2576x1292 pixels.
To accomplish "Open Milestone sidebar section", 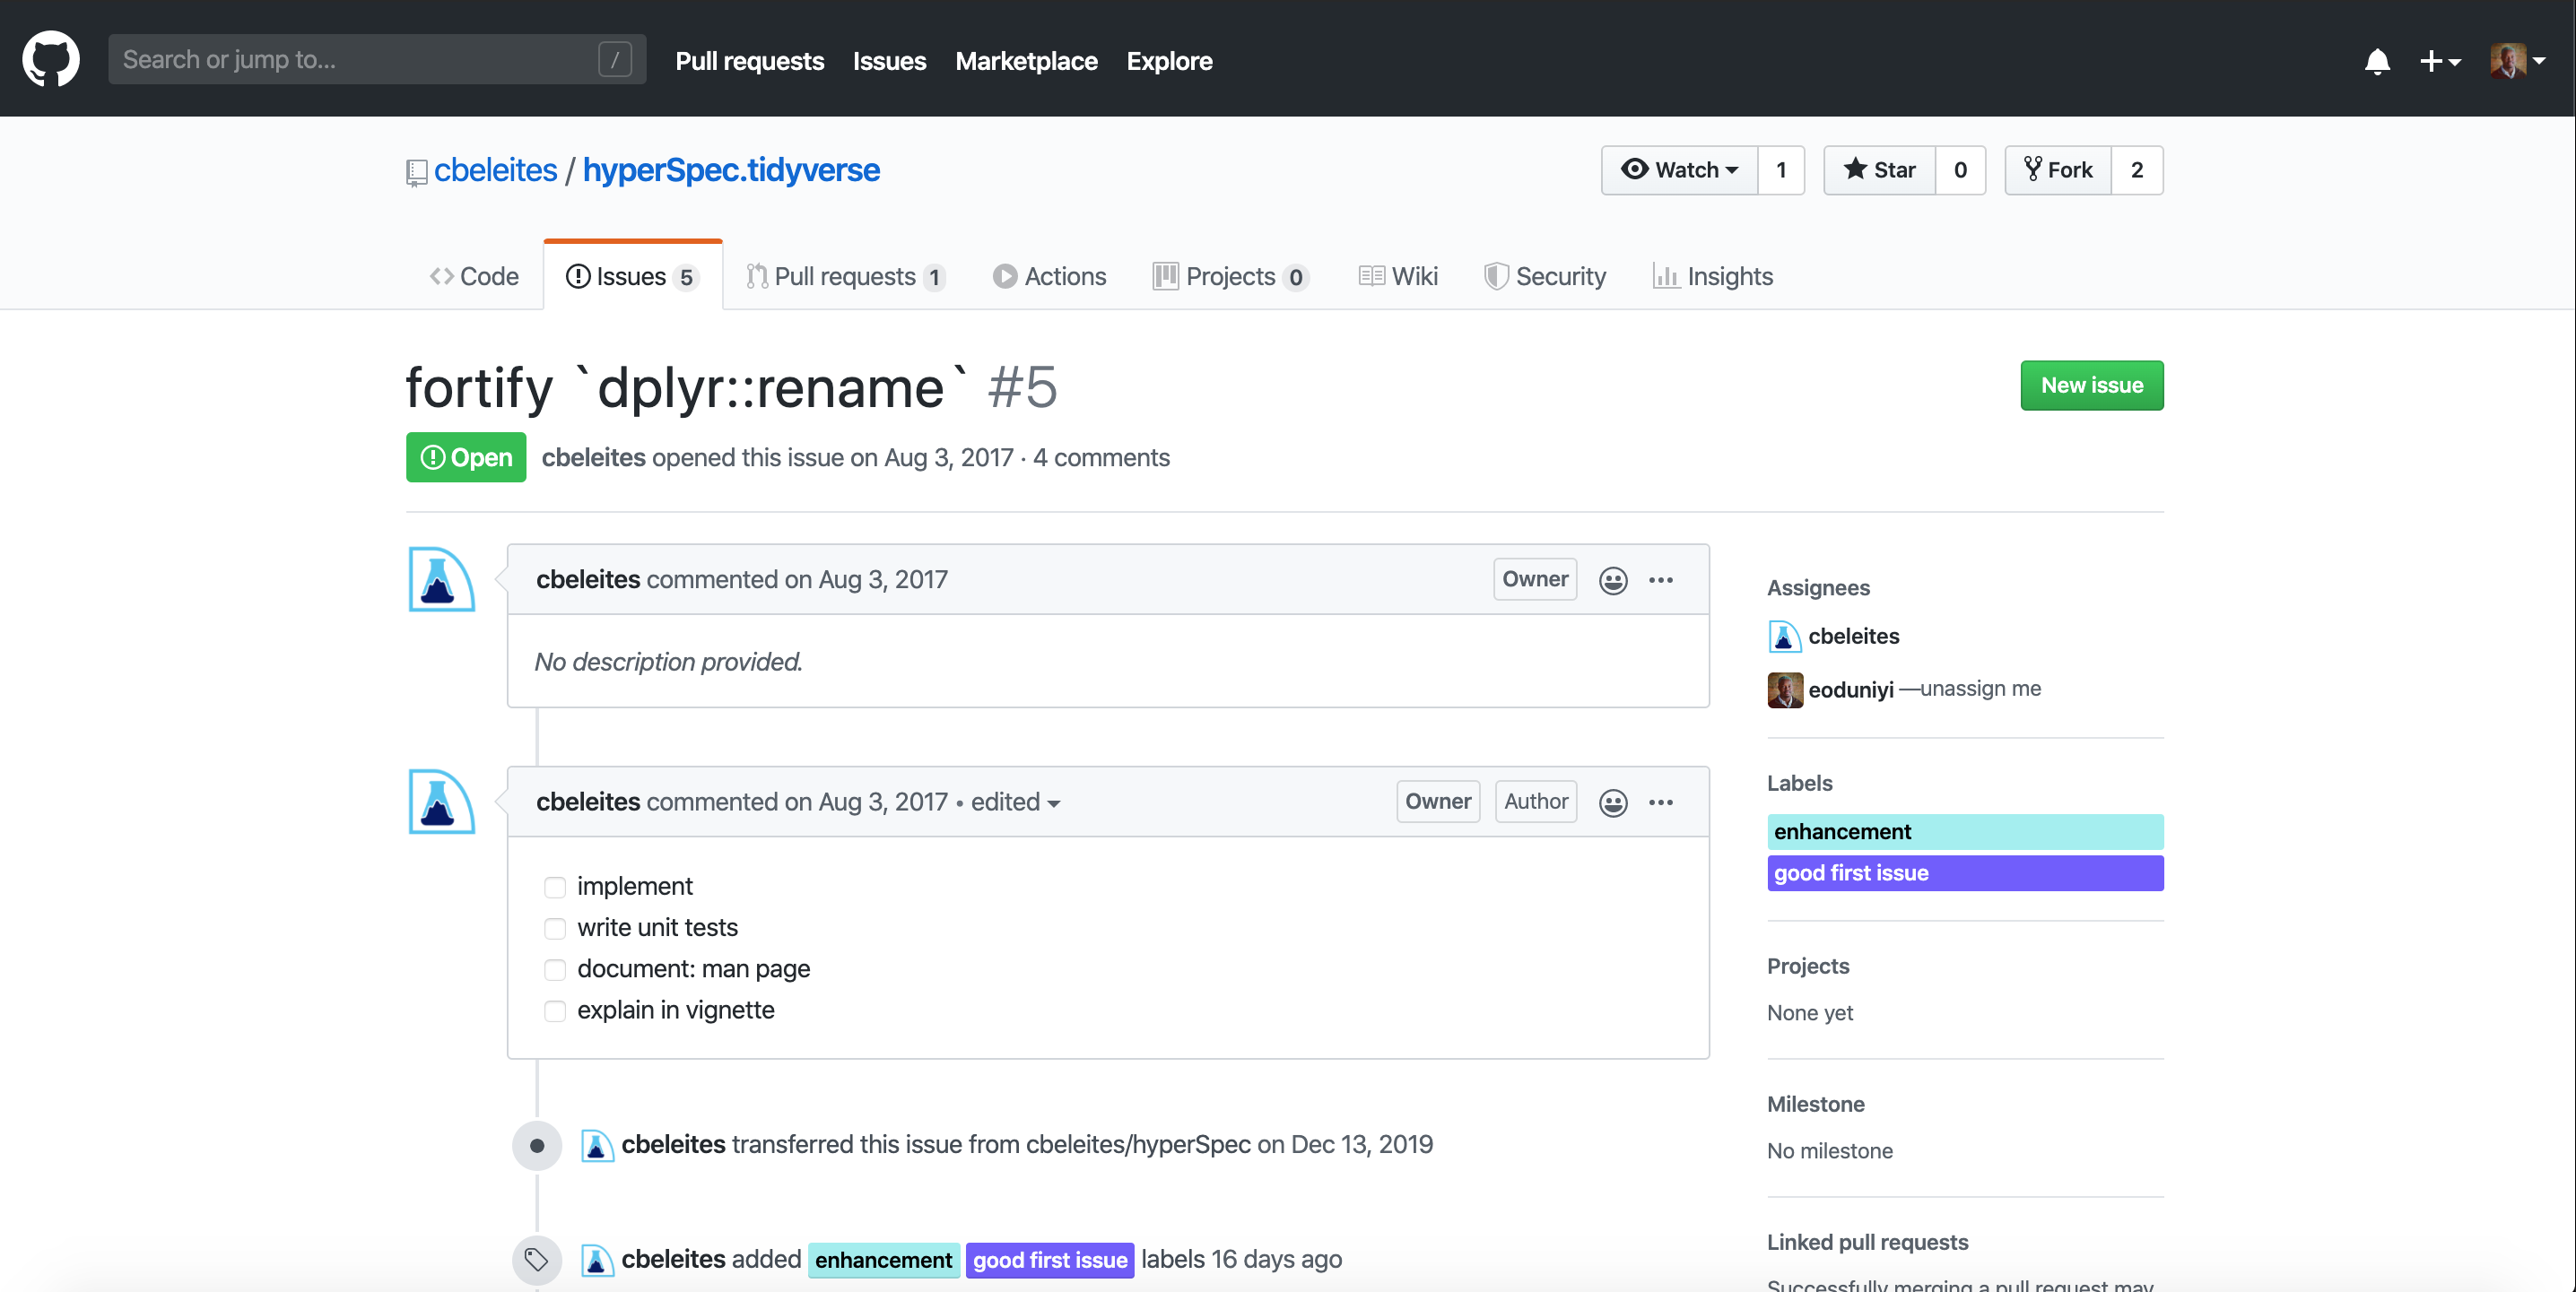I will (x=1815, y=1104).
